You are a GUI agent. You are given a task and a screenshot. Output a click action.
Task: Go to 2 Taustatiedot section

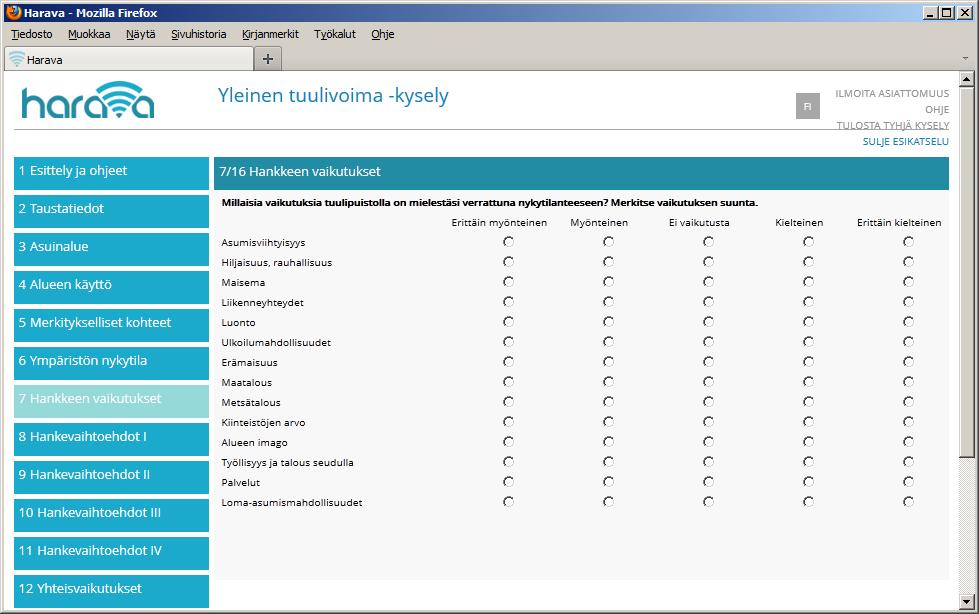tap(111, 211)
